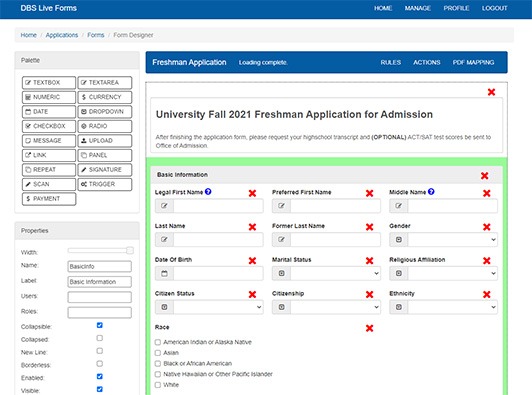Delete the Middle Name field
The width and height of the screenshot is (532, 395).
487,193
